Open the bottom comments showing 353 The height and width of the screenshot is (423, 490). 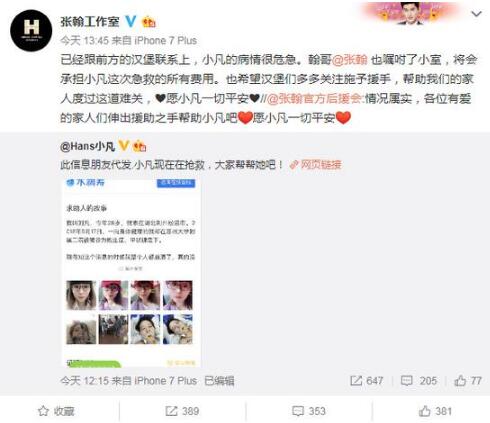point(309,411)
